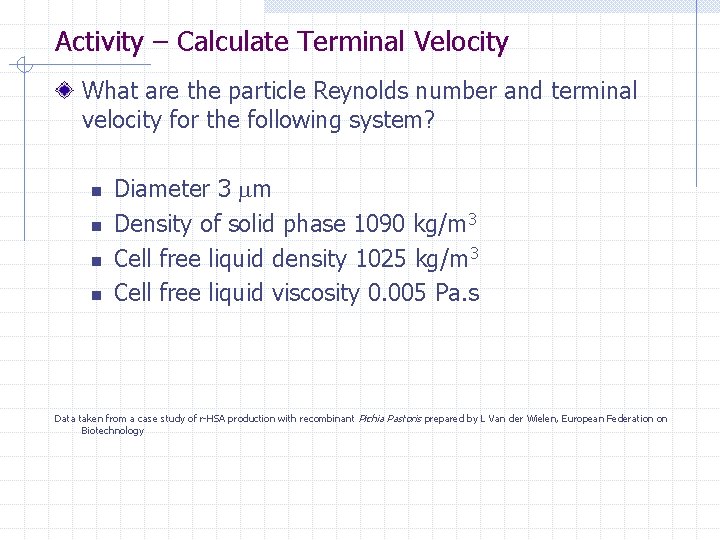This screenshot has height=540, width=720.
Task: Click 'Cell free liquid density 1025 kg/m3'
Action: [296, 258]
